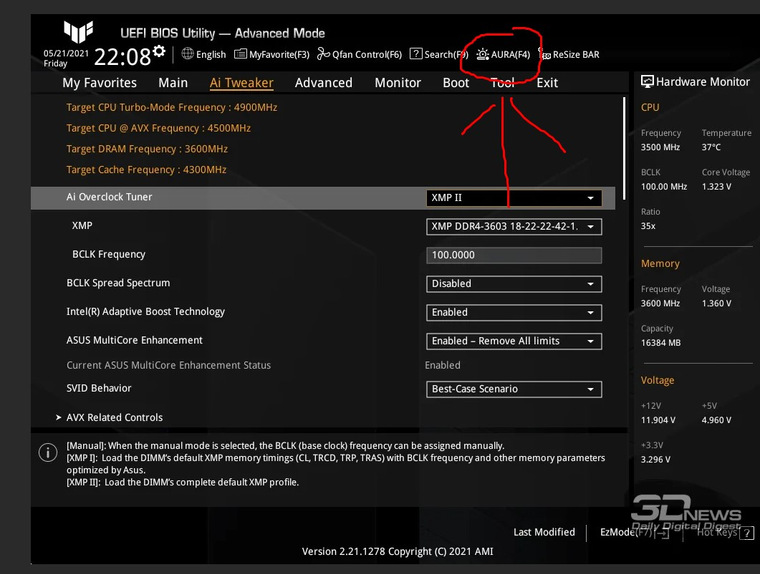The height and width of the screenshot is (574, 760).
Task: Click the +5V reading 4.960 V
Action: coord(716,420)
